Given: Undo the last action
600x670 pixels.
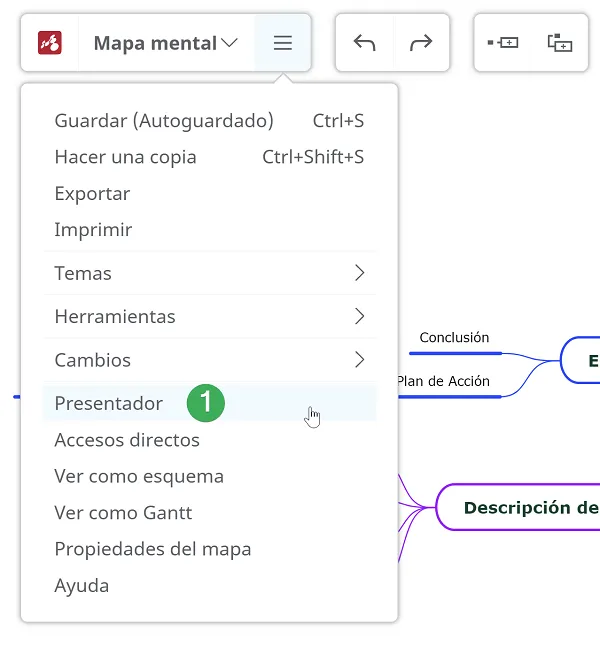Looking at the screenshot, I should click(365, 43).
